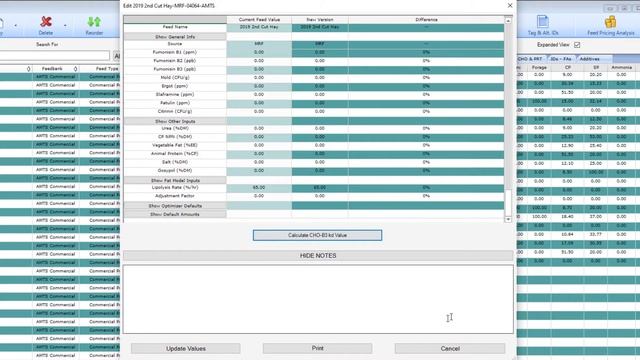The height and width of the screenshot is (360, 640).
Task: Select the Mold (CFU/g) New Version value
Action: pos(320,78)
